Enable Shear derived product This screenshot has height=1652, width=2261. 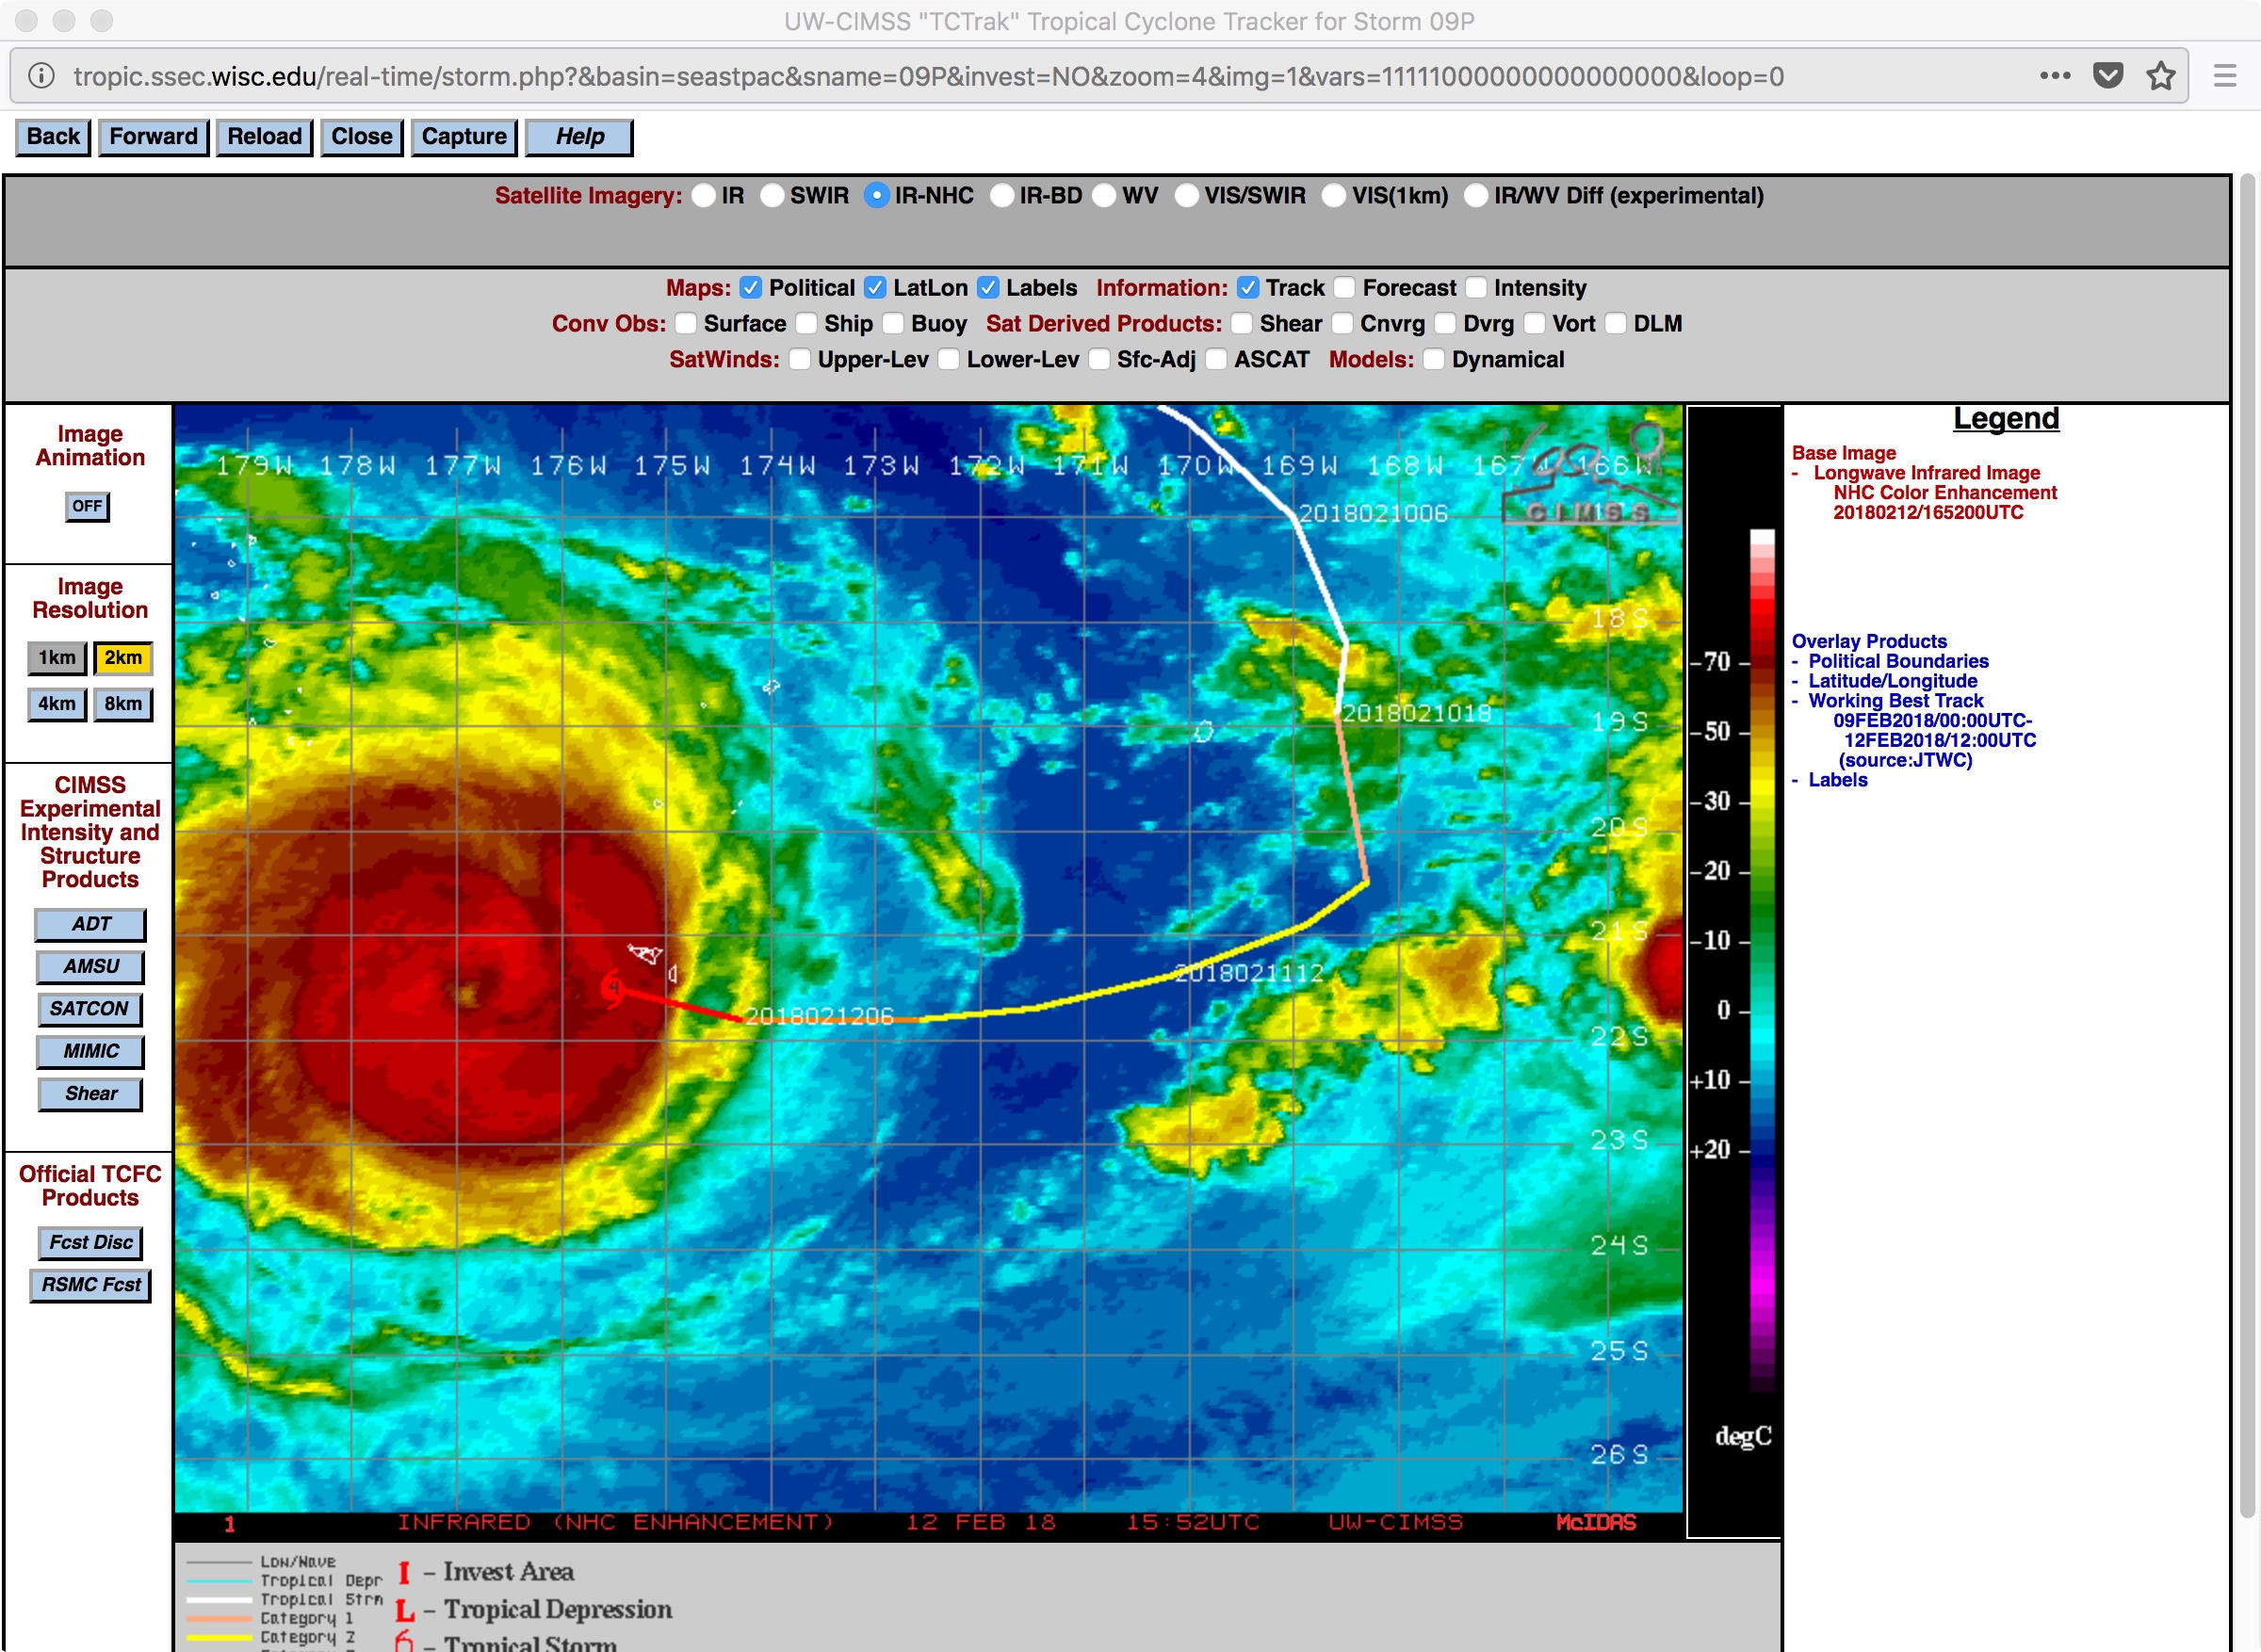[1242, 324]
